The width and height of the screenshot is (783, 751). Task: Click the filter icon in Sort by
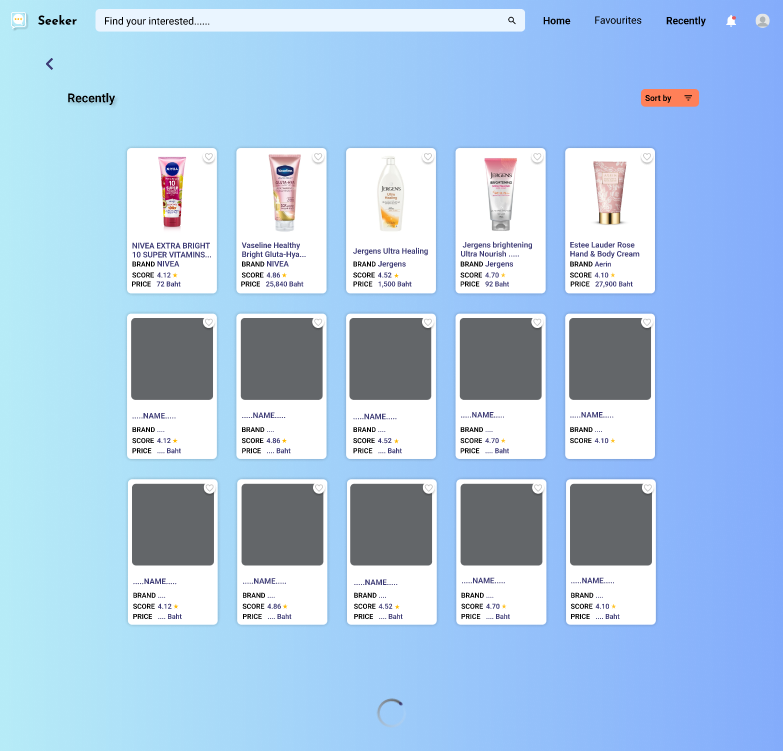[688, 98]
